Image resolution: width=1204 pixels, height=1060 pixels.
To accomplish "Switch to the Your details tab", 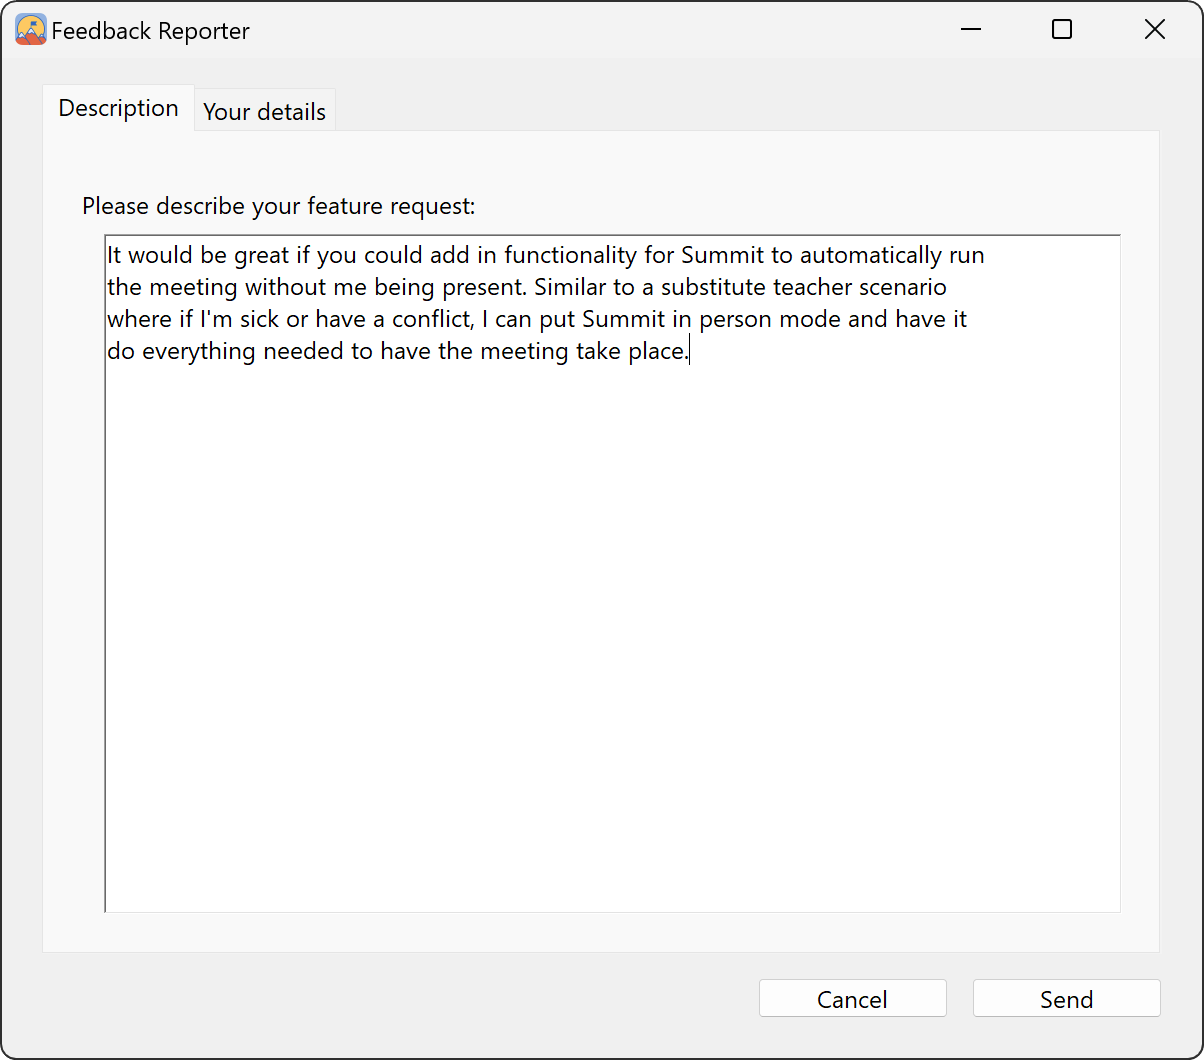I will 264,110.
